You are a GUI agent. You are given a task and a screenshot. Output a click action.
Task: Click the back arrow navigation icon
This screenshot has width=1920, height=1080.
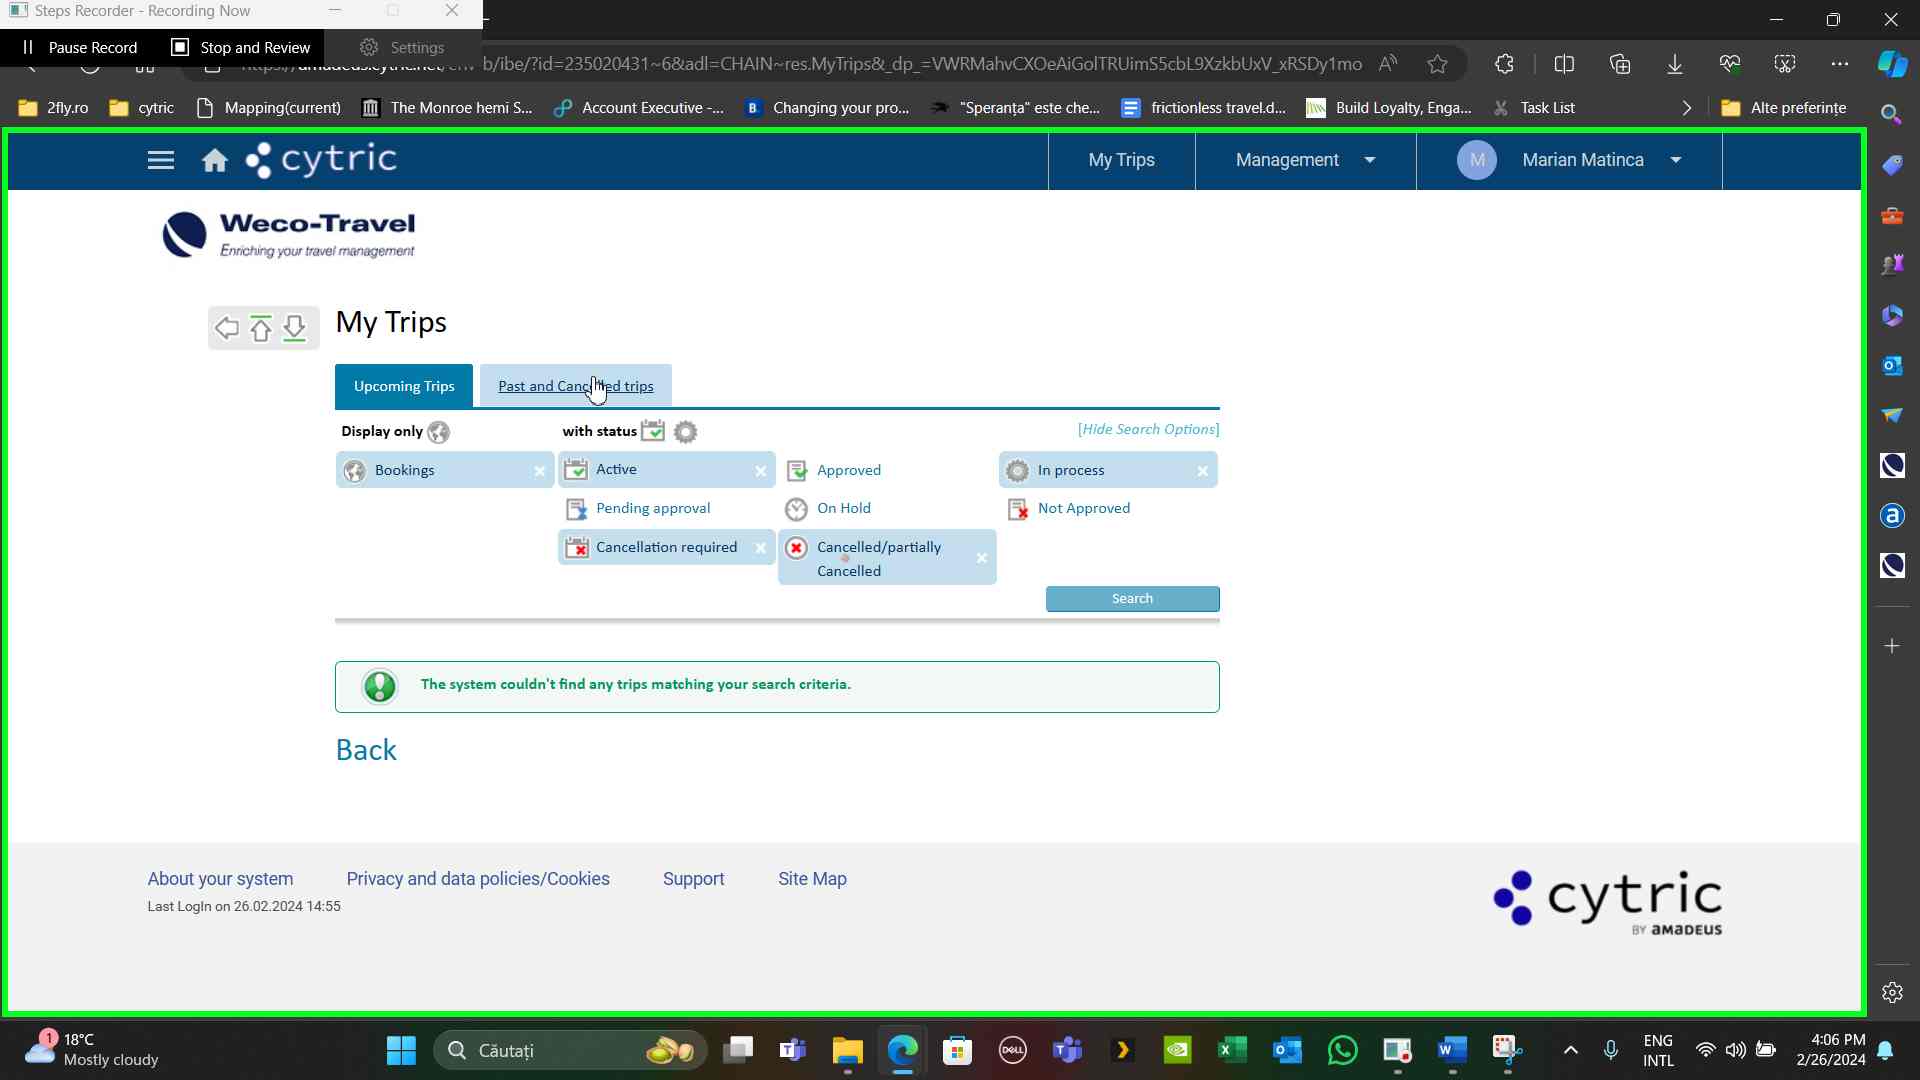227,328
